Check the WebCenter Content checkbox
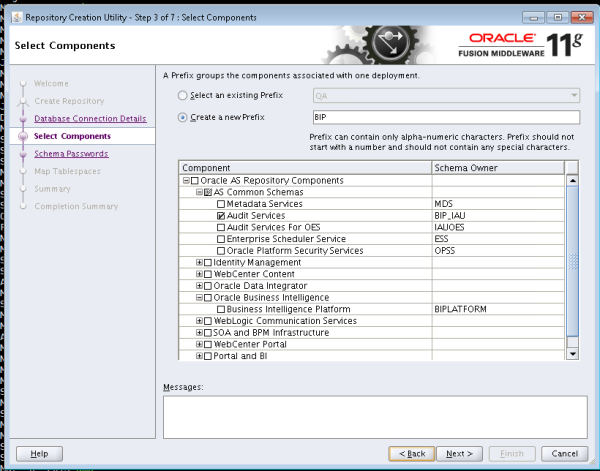The height and width of the screenshot is (471, 600). [208, 274]
